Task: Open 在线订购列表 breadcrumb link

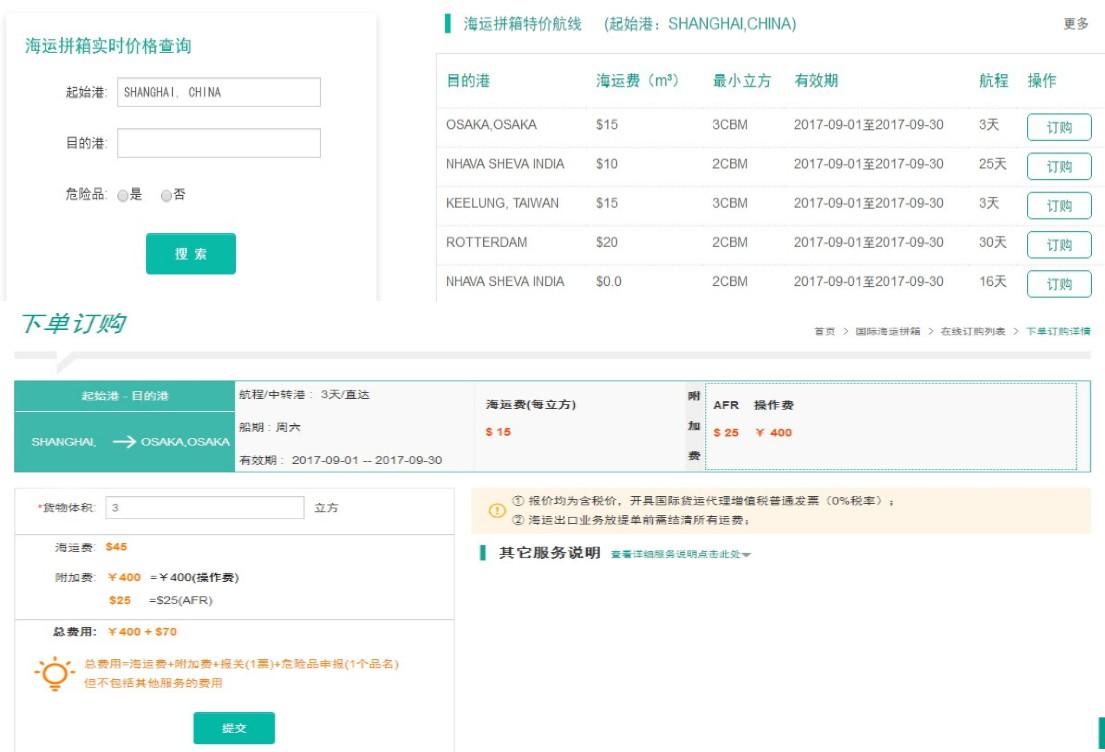Action: click(973, 331)
